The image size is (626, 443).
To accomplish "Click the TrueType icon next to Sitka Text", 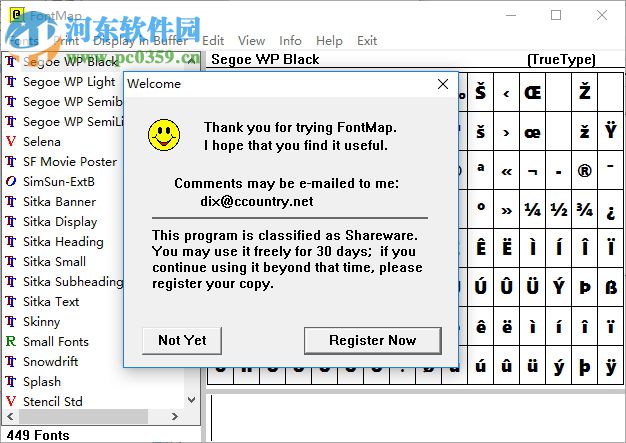I will click(x=11, y=301).
